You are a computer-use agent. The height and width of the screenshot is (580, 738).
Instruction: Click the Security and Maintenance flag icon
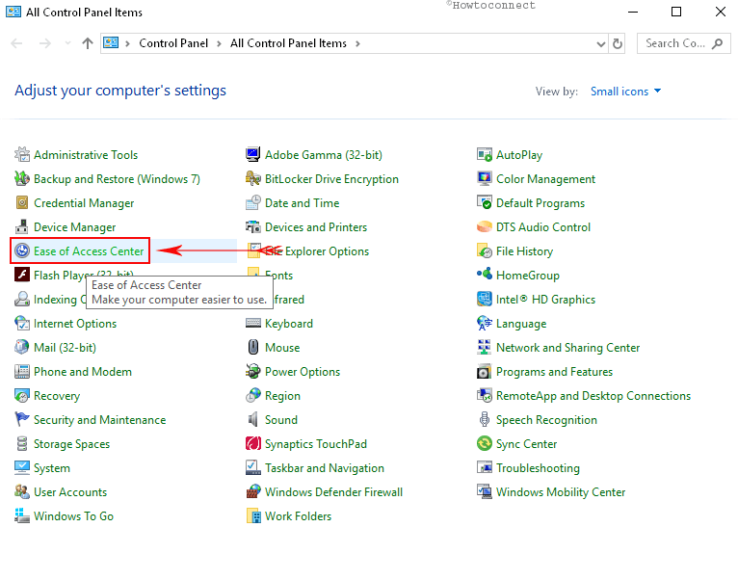(x=22, y=419)
